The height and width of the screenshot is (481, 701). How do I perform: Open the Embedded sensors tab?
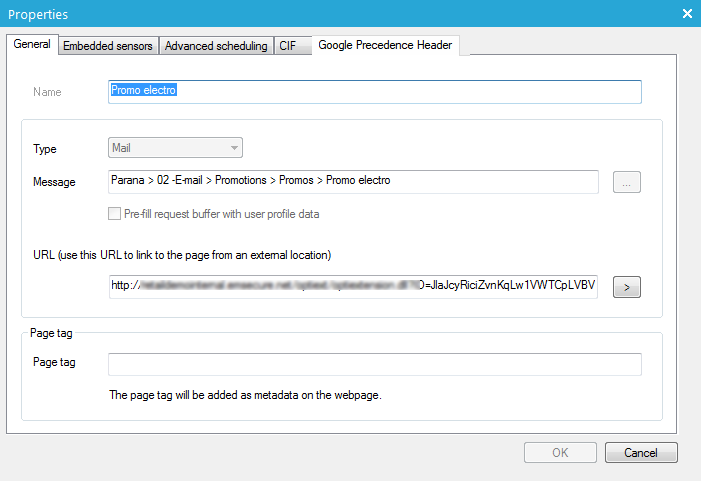108,46
